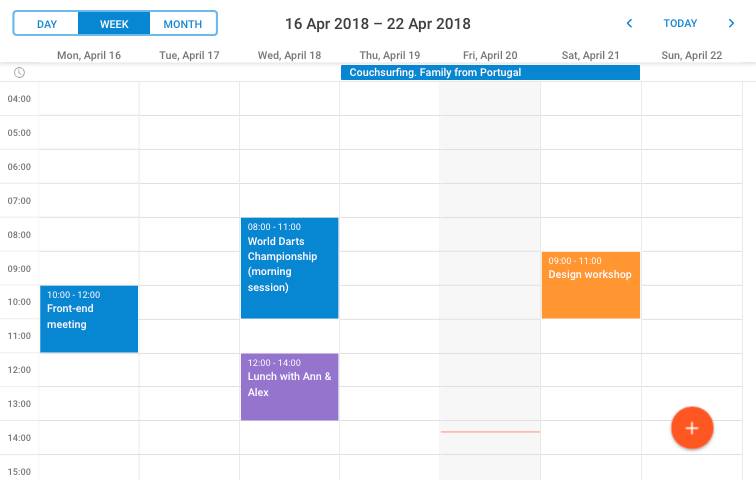Open the Design workshop event

point(591,285)
